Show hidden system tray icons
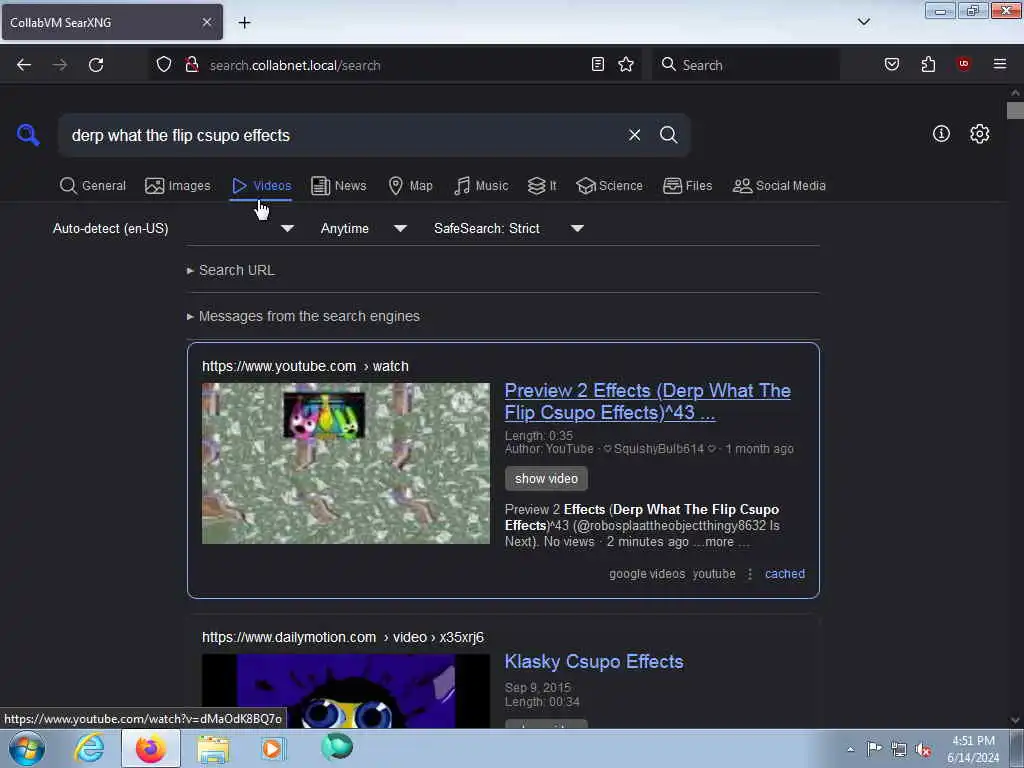 click(x=850, y=749)
